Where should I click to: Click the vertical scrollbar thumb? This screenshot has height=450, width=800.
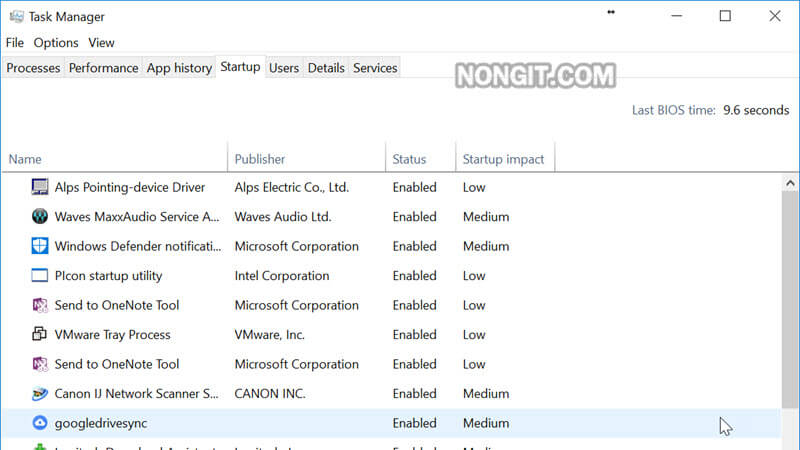790,300
